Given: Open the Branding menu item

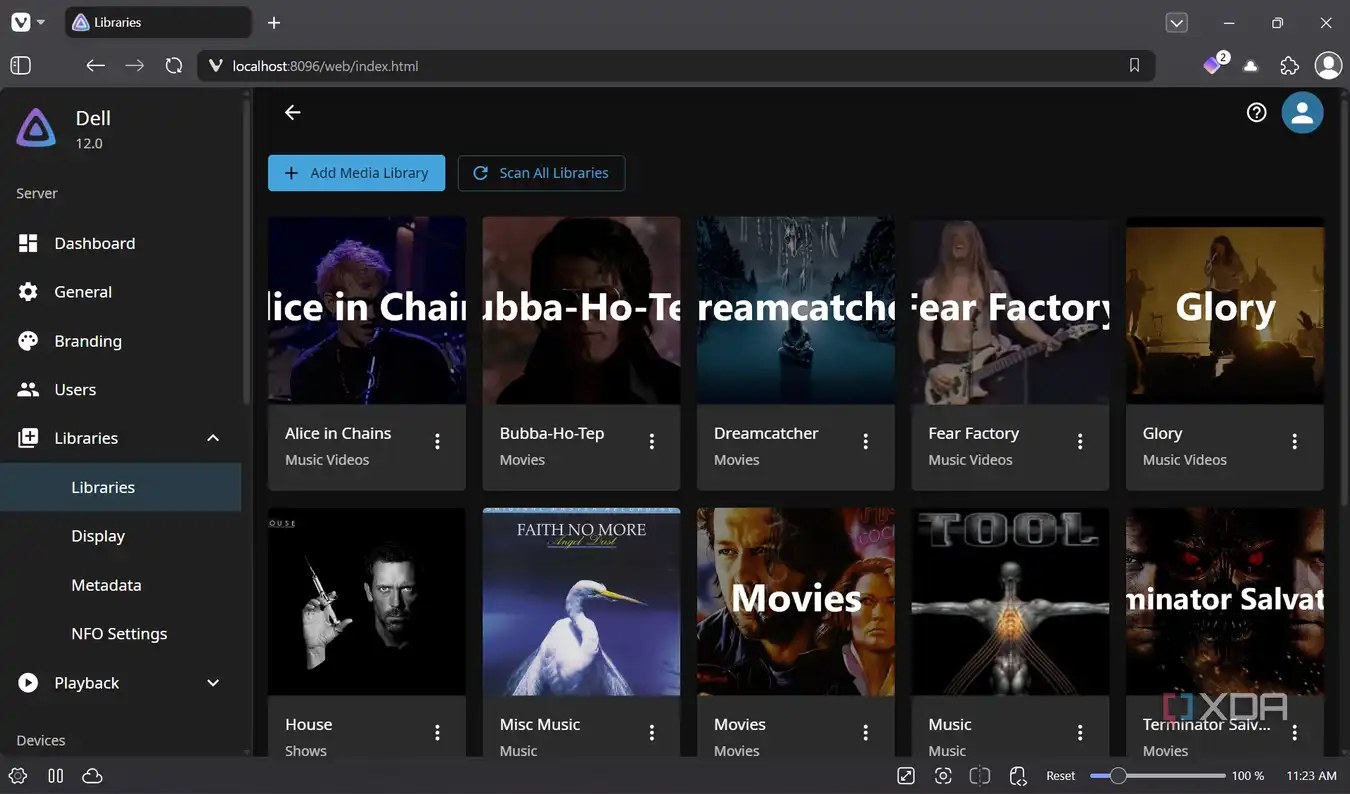Looking at the screenshot, I should 120,341.
